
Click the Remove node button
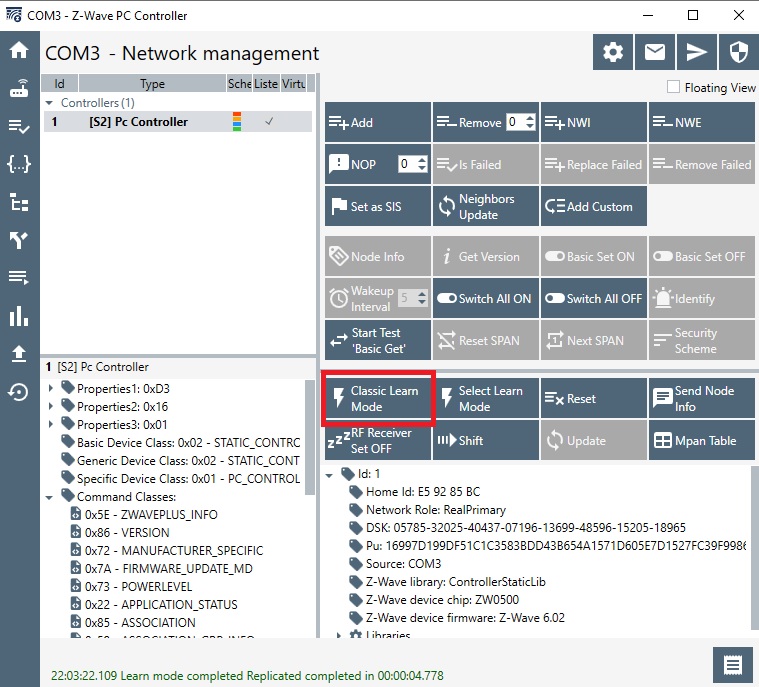pos(469,122)
